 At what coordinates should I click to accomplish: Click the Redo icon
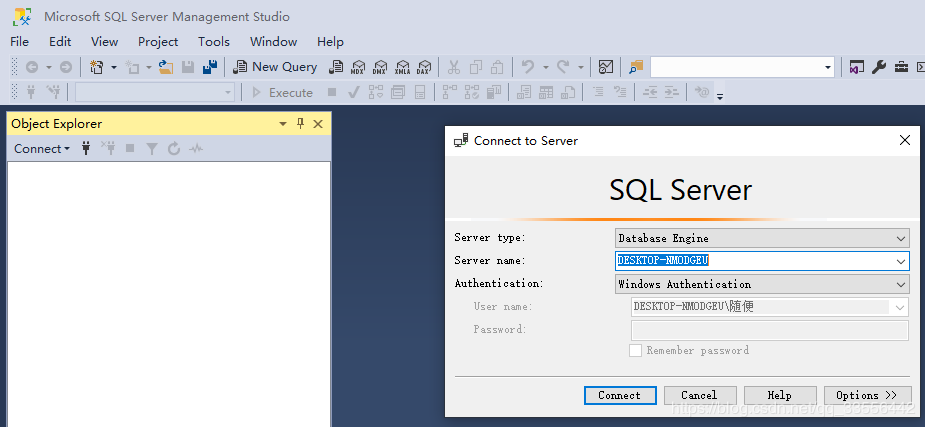pos(563,67)
